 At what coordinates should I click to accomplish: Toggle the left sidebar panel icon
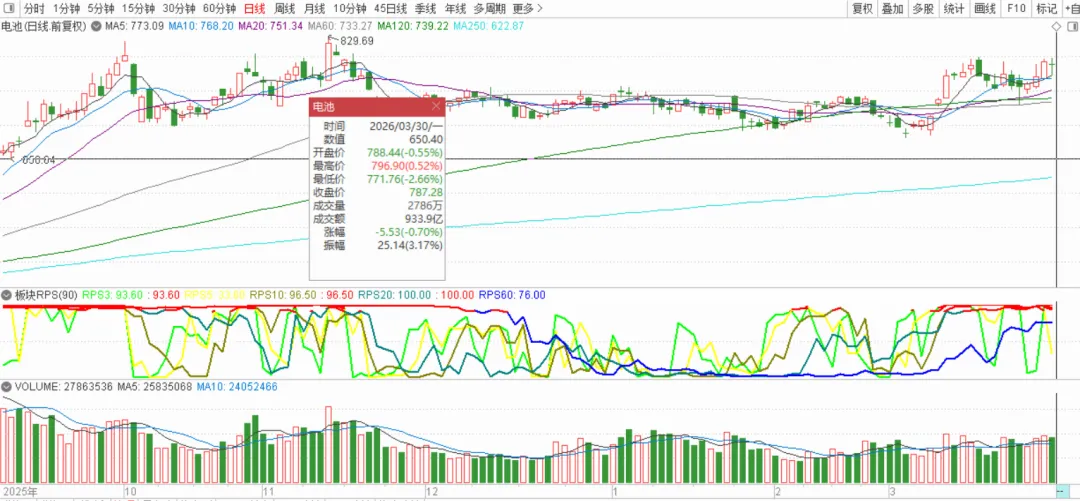point(9,9)
